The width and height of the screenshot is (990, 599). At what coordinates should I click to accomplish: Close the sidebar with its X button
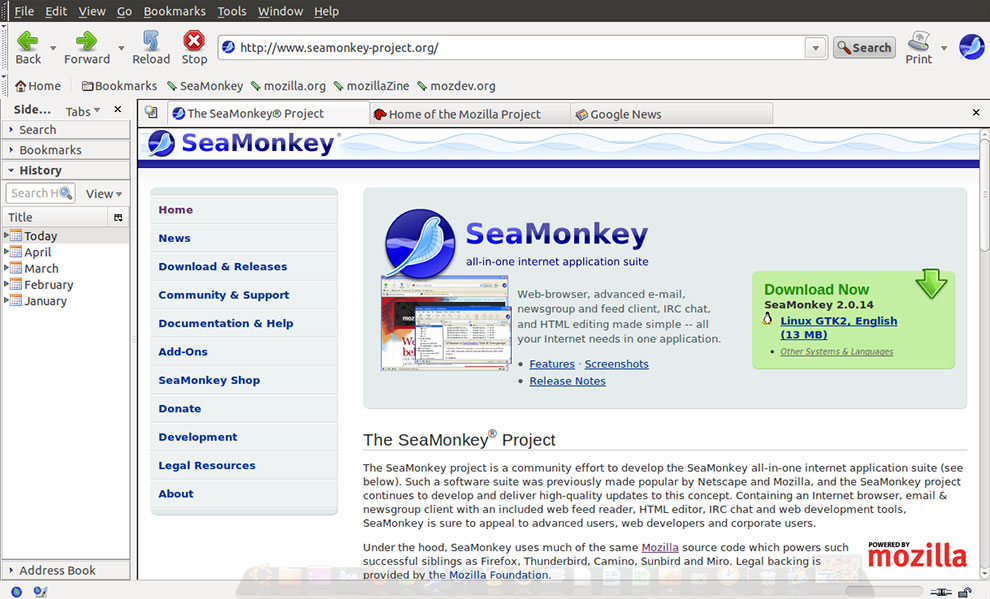[x=117, y=109]
